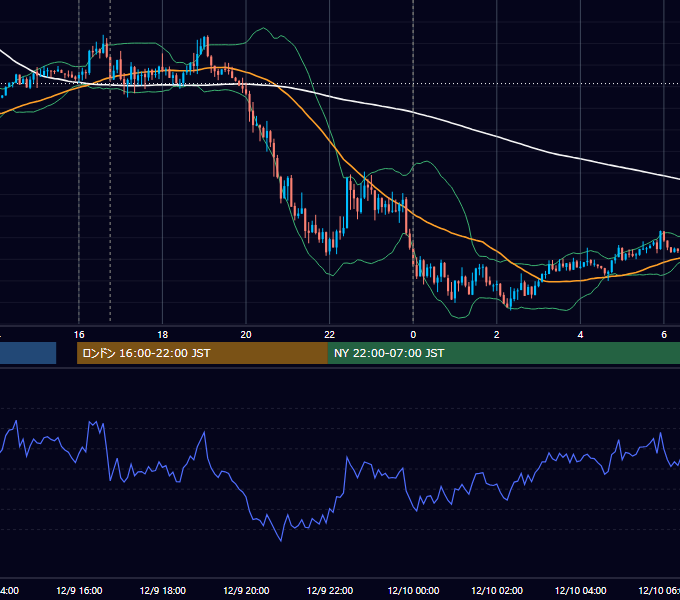Click the "2" hour label on the price chart axis
This screenshot has height=600, width=680.
497,335
